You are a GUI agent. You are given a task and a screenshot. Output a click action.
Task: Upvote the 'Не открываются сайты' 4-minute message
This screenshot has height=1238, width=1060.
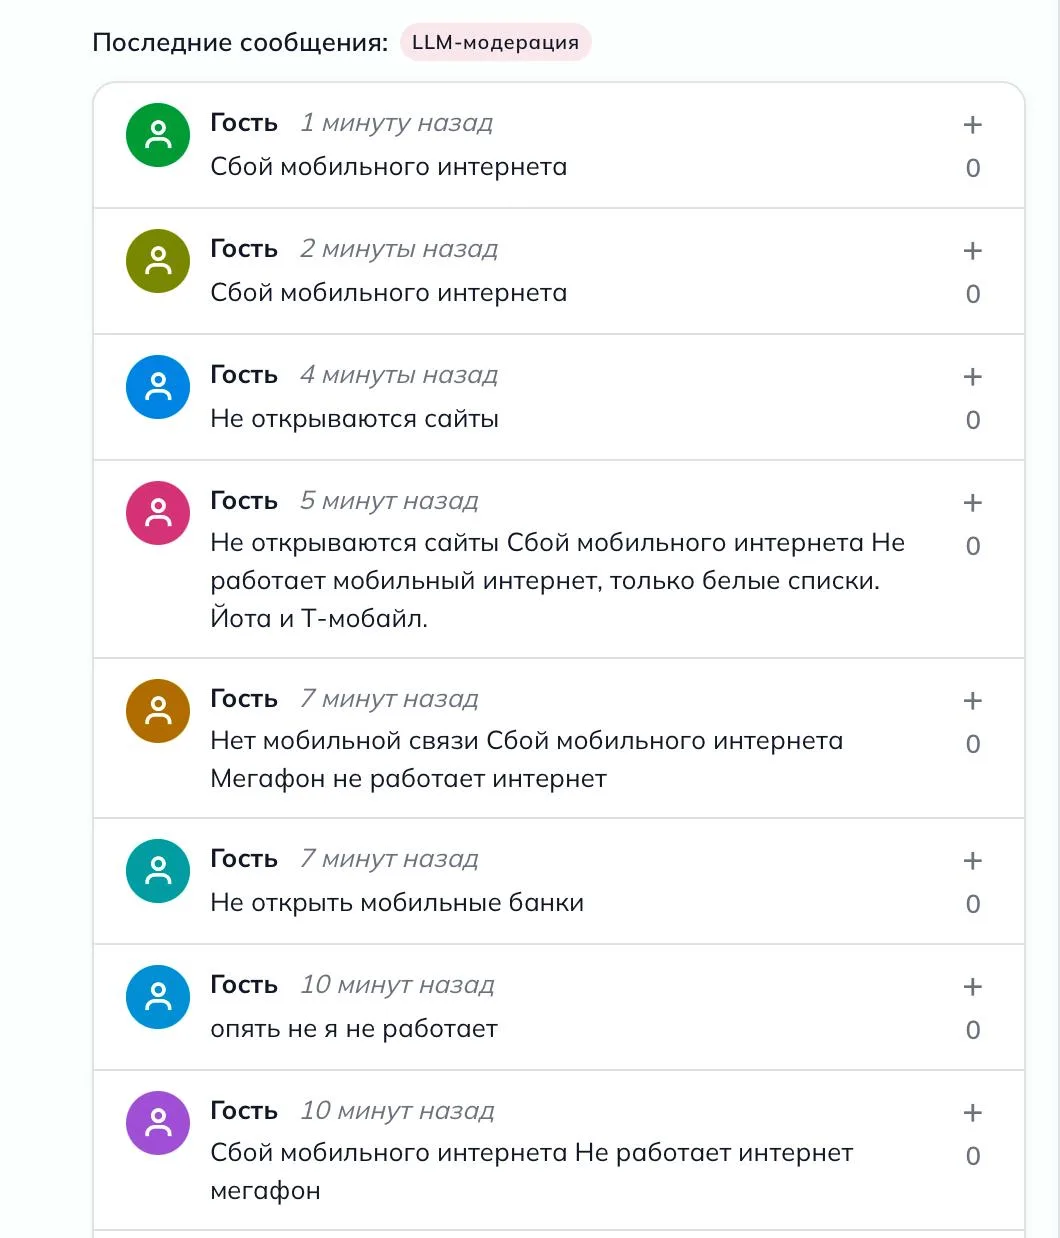coord(972,377)
